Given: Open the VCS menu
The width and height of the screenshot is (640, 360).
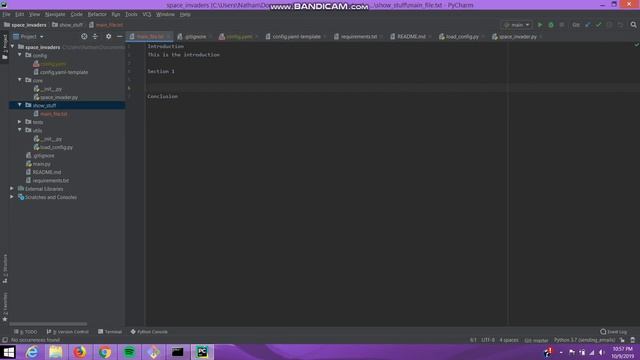Looking at the screenshot, I should (147, 14).
